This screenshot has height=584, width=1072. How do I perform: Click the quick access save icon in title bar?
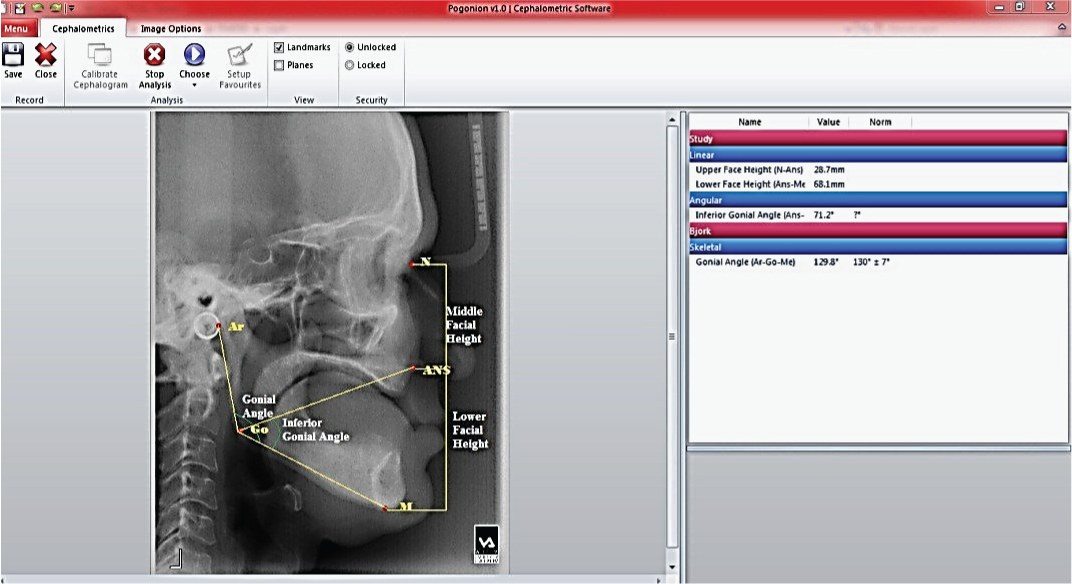tap(22, 8)
